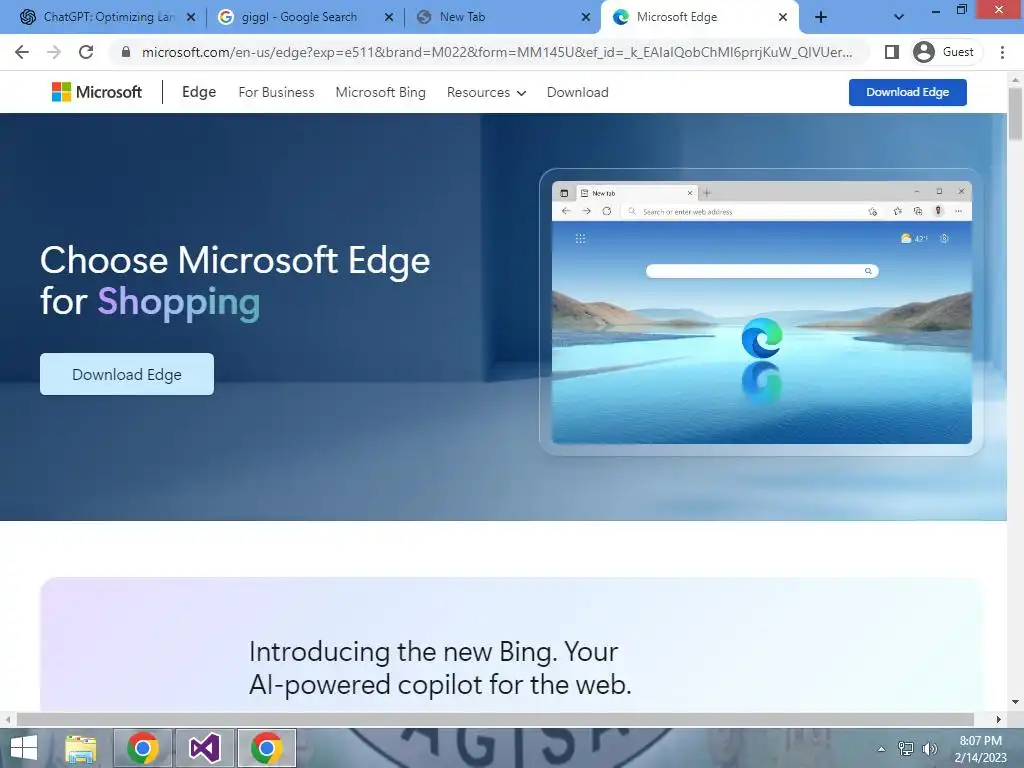Viewport: 1024px width, 768px height.
Task: Open the Guest profile button
Action: pos(944,52)
